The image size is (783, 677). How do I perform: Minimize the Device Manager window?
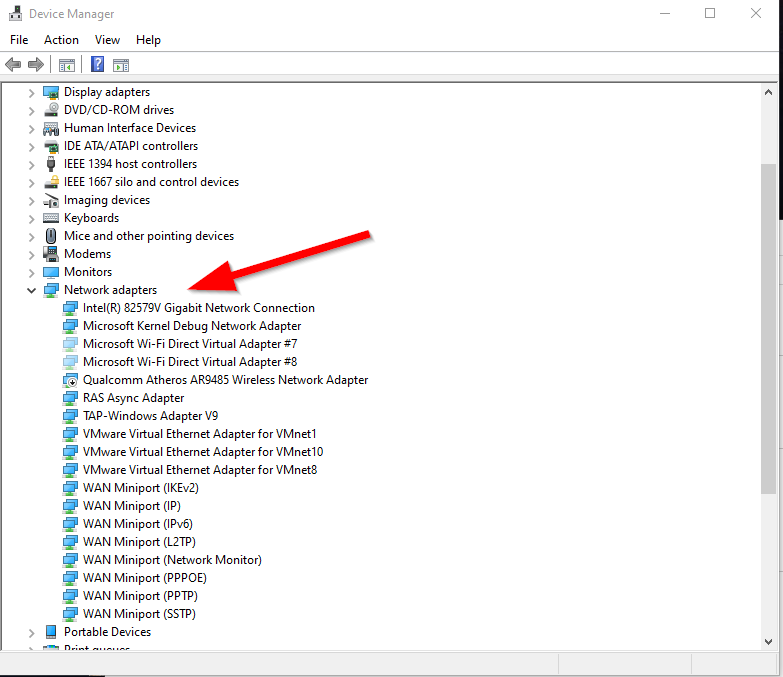pos(665,13)
